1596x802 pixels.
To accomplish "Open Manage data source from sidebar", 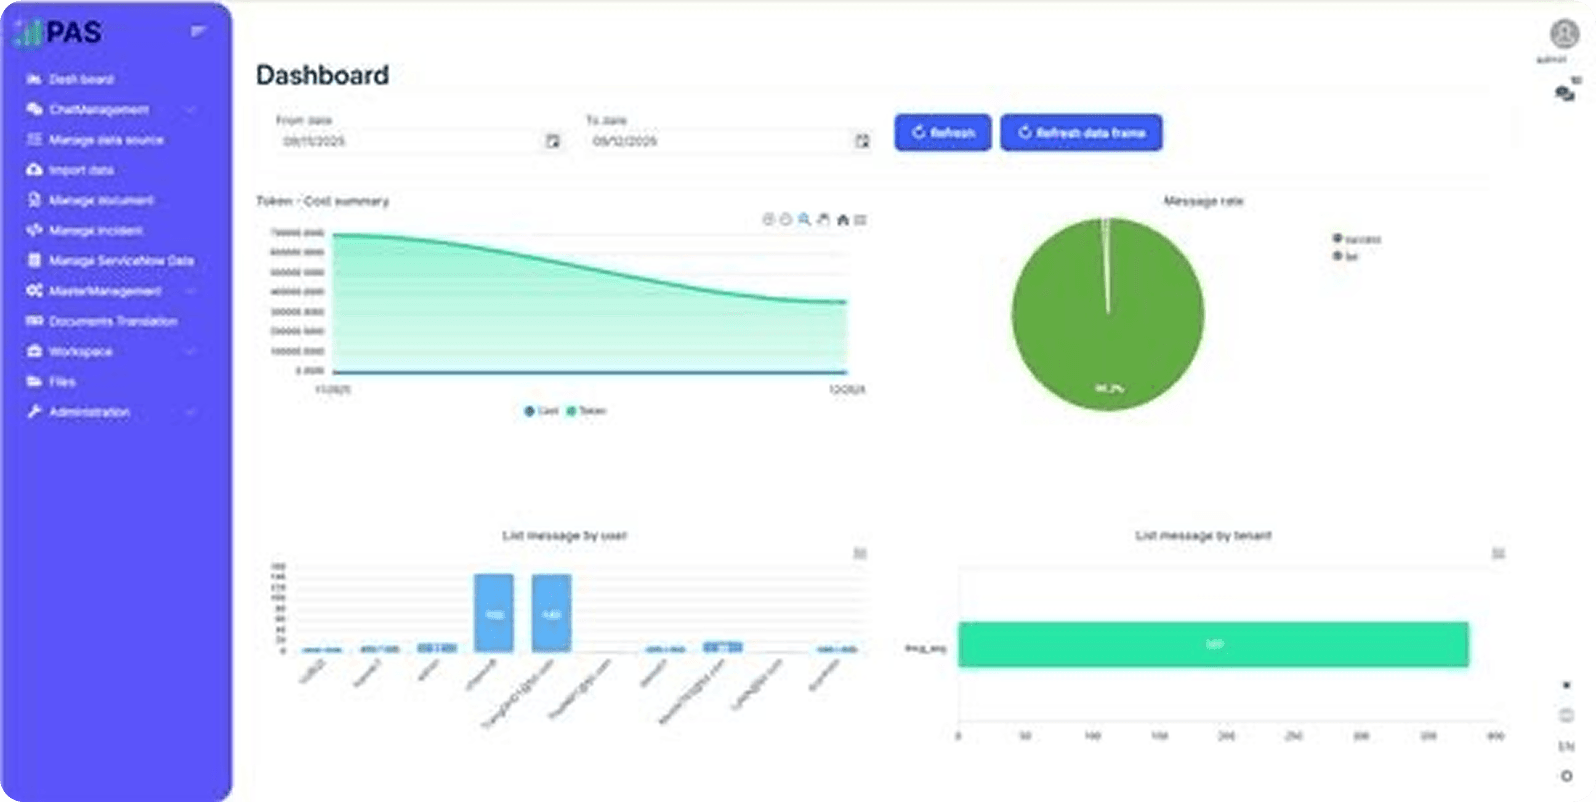I will [x=105, y=140].
